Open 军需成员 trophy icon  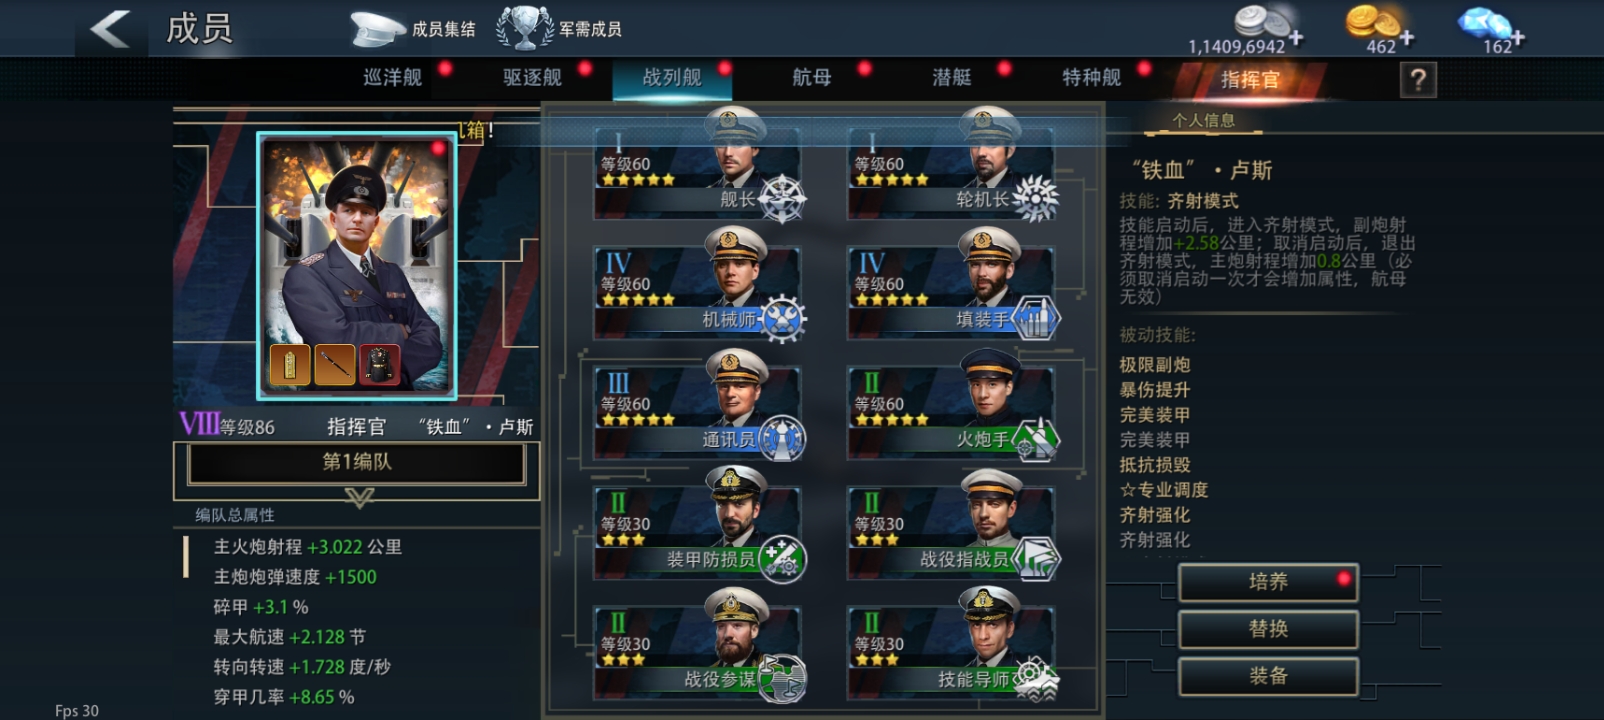(525, 28)
